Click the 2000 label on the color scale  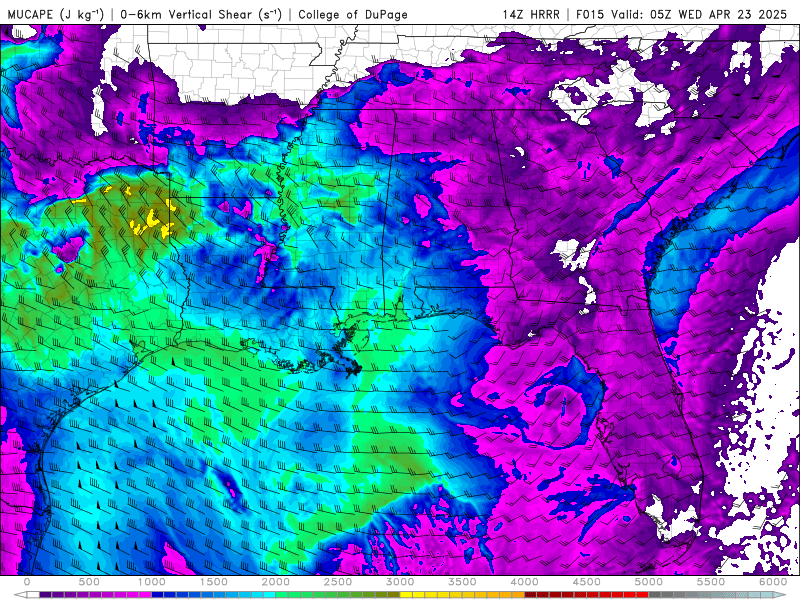coord(276,582)
